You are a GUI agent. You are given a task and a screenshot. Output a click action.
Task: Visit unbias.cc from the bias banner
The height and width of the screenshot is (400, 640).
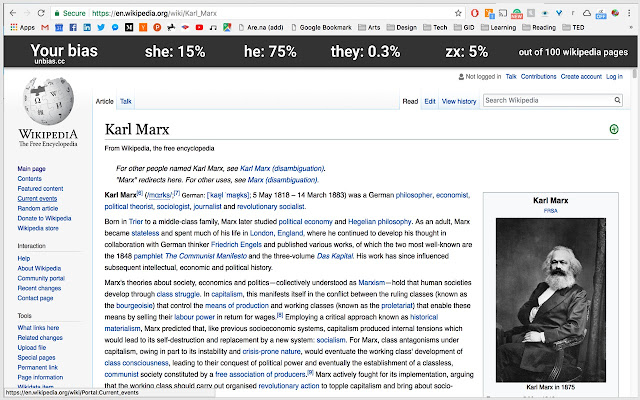49,61
